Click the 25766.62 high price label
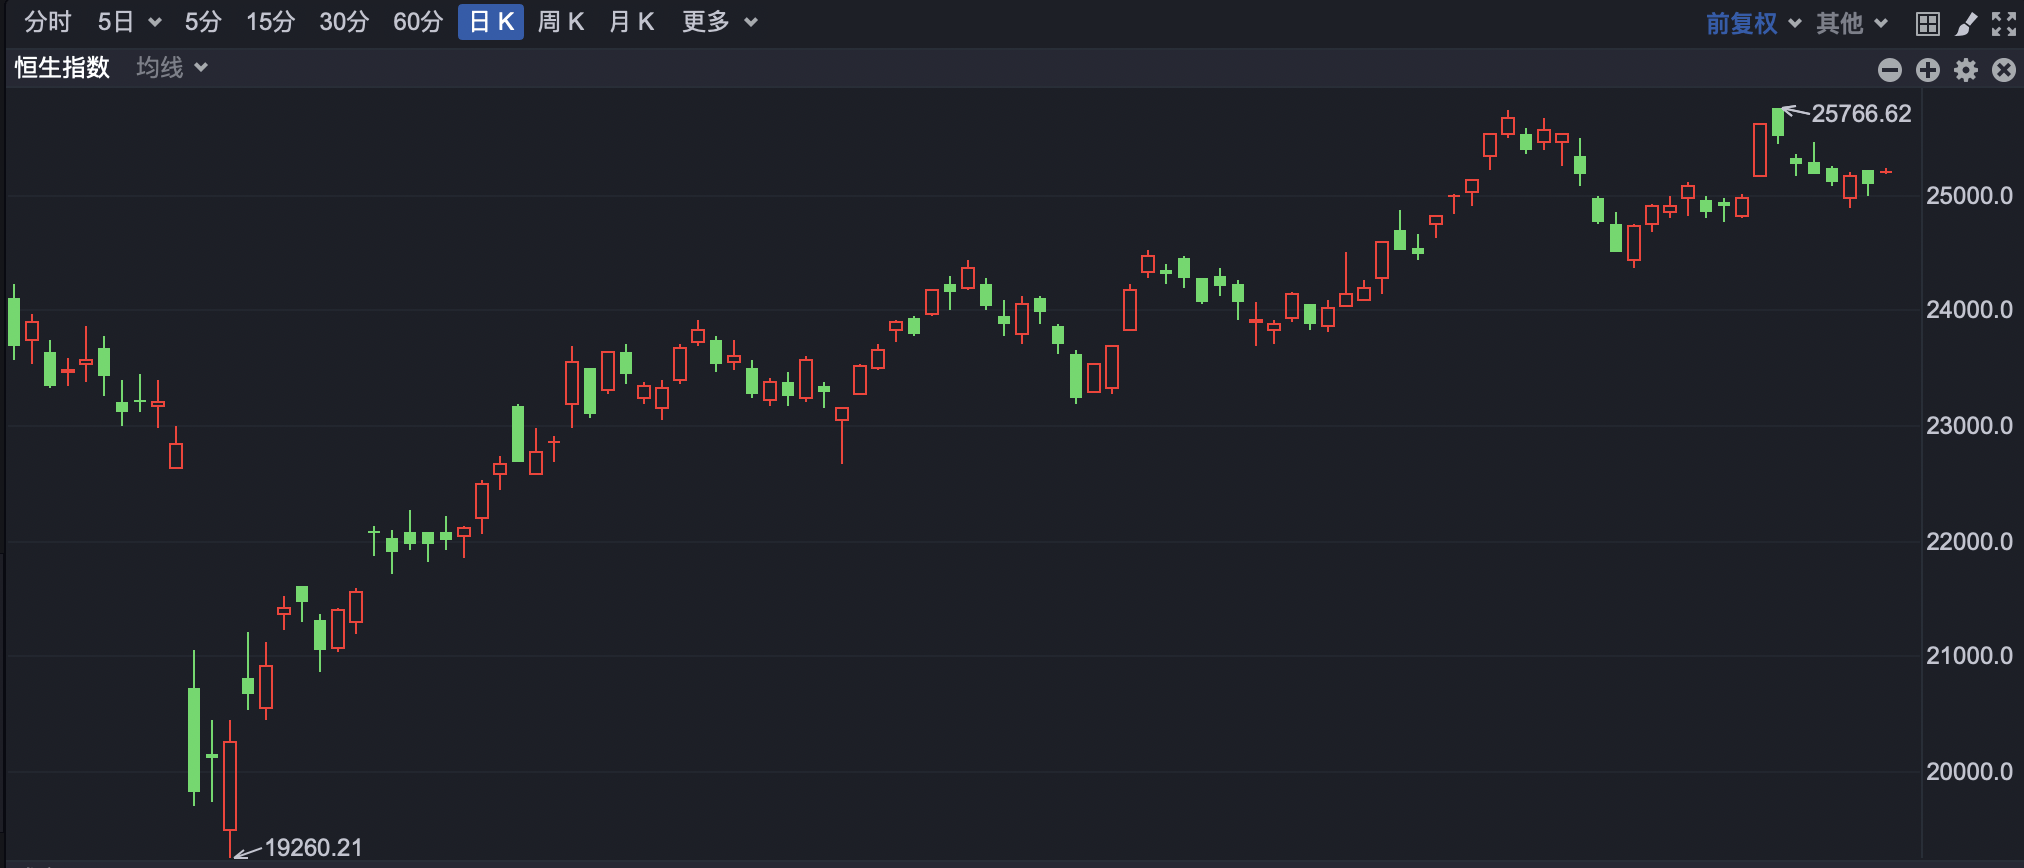 1861,114
